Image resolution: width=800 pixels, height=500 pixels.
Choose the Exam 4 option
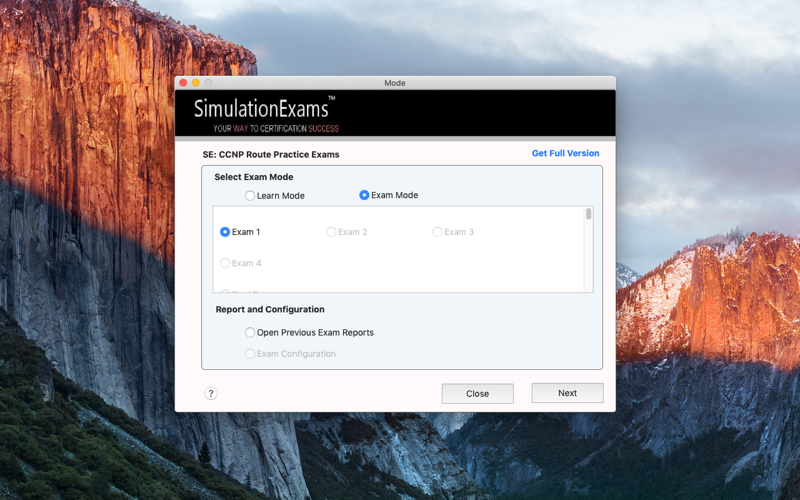[x=225, y=263]
